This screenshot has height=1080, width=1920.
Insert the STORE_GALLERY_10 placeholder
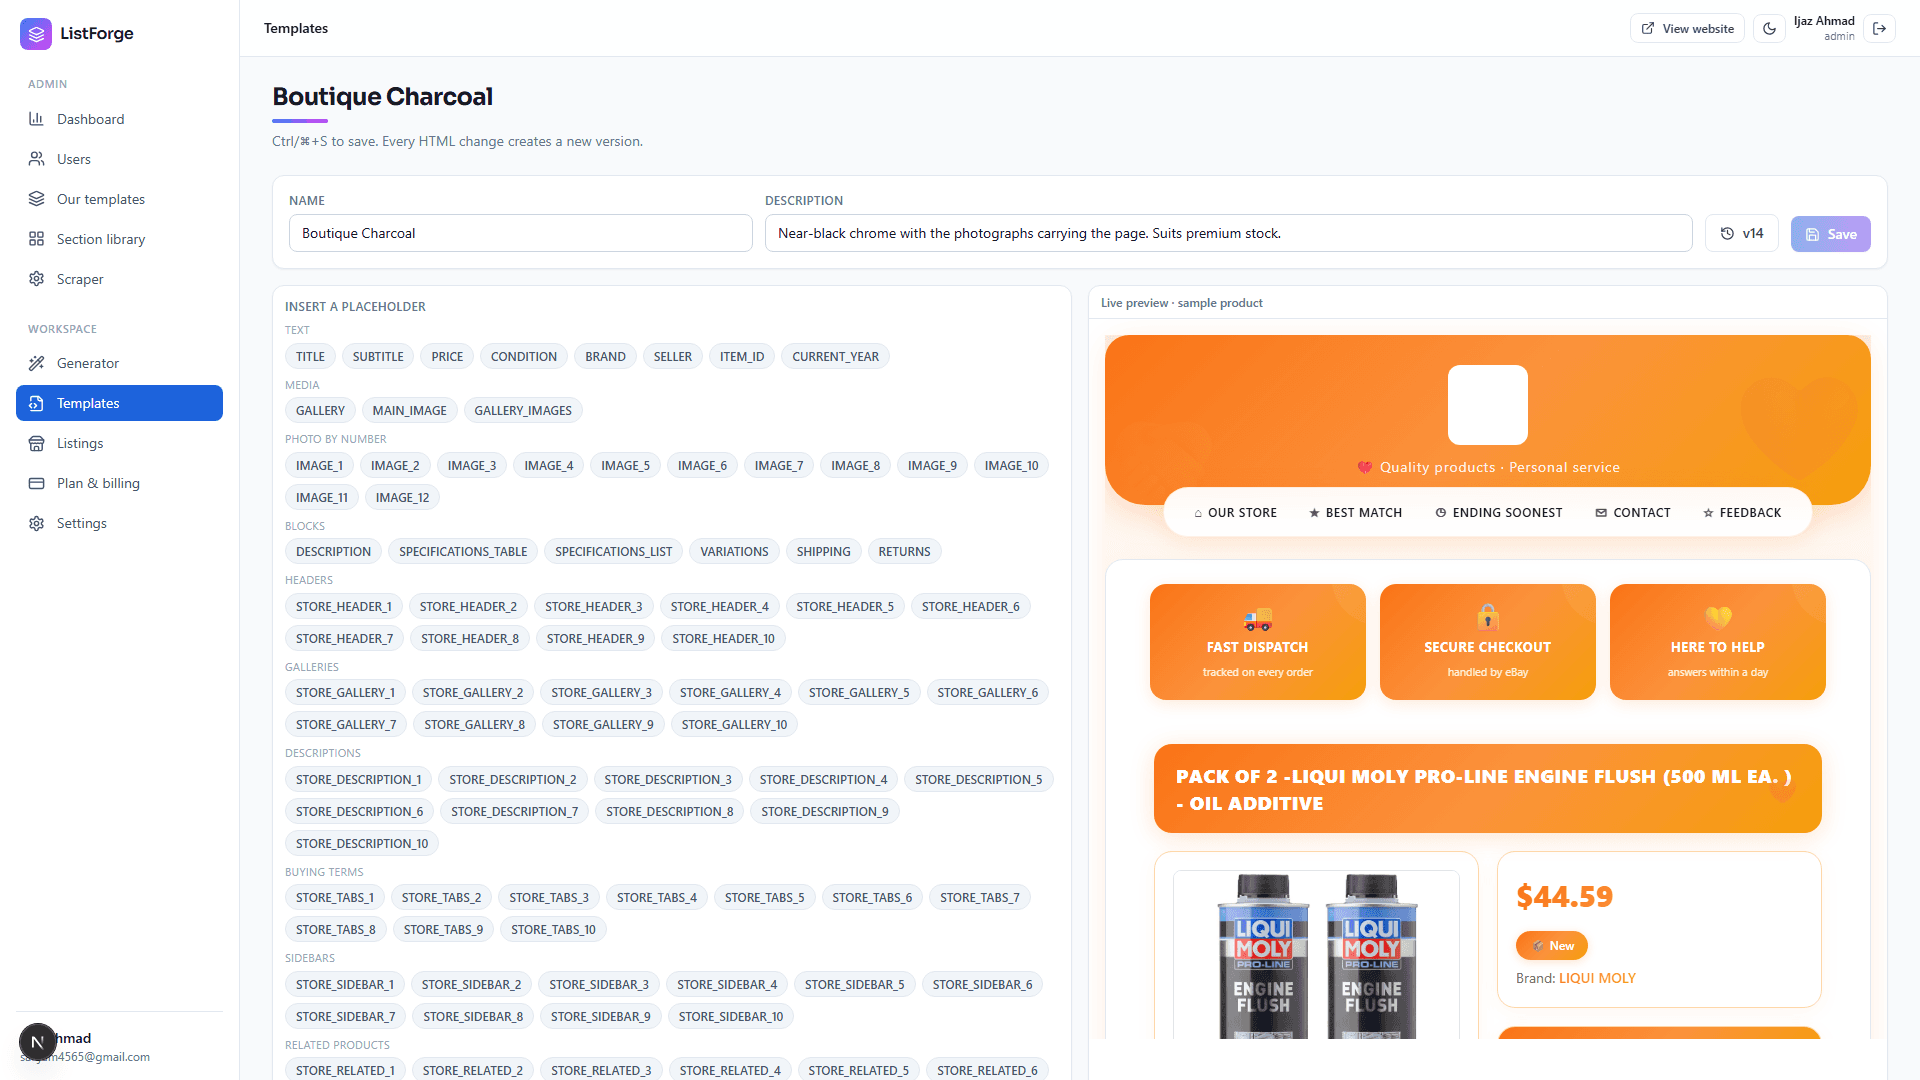[734, 724]
